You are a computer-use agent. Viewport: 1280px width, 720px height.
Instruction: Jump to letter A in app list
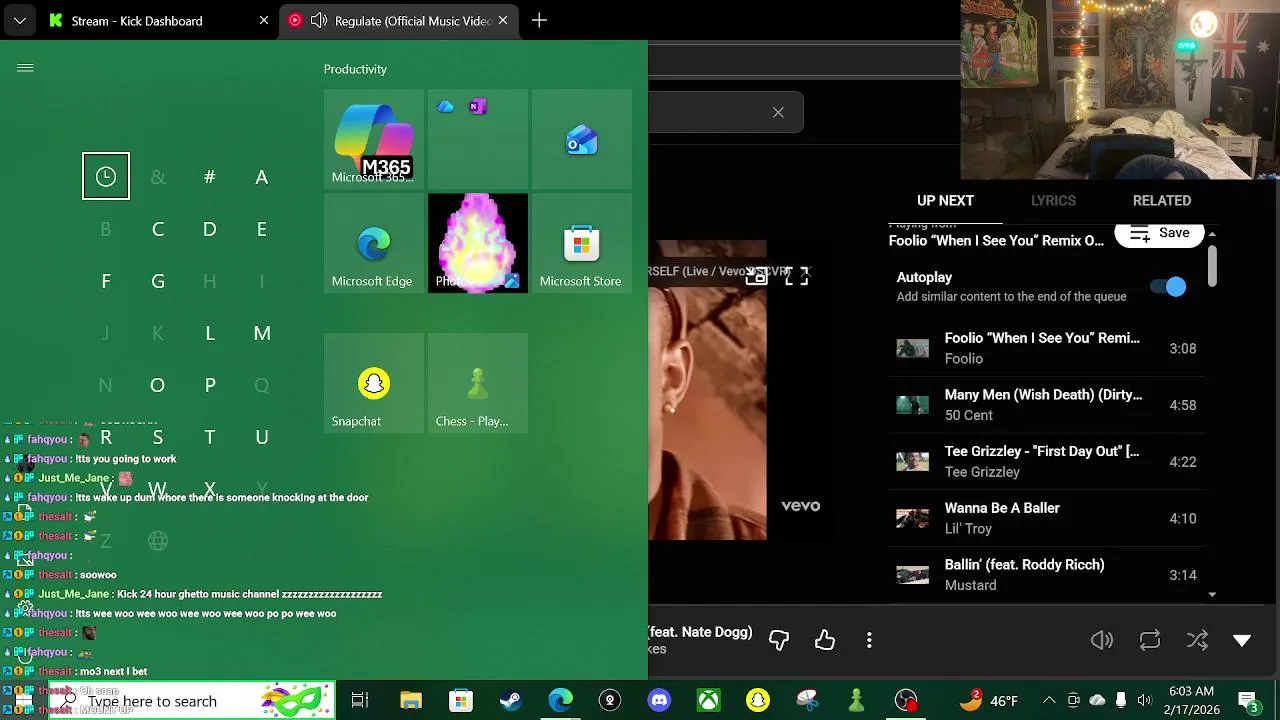click(262, 177)
